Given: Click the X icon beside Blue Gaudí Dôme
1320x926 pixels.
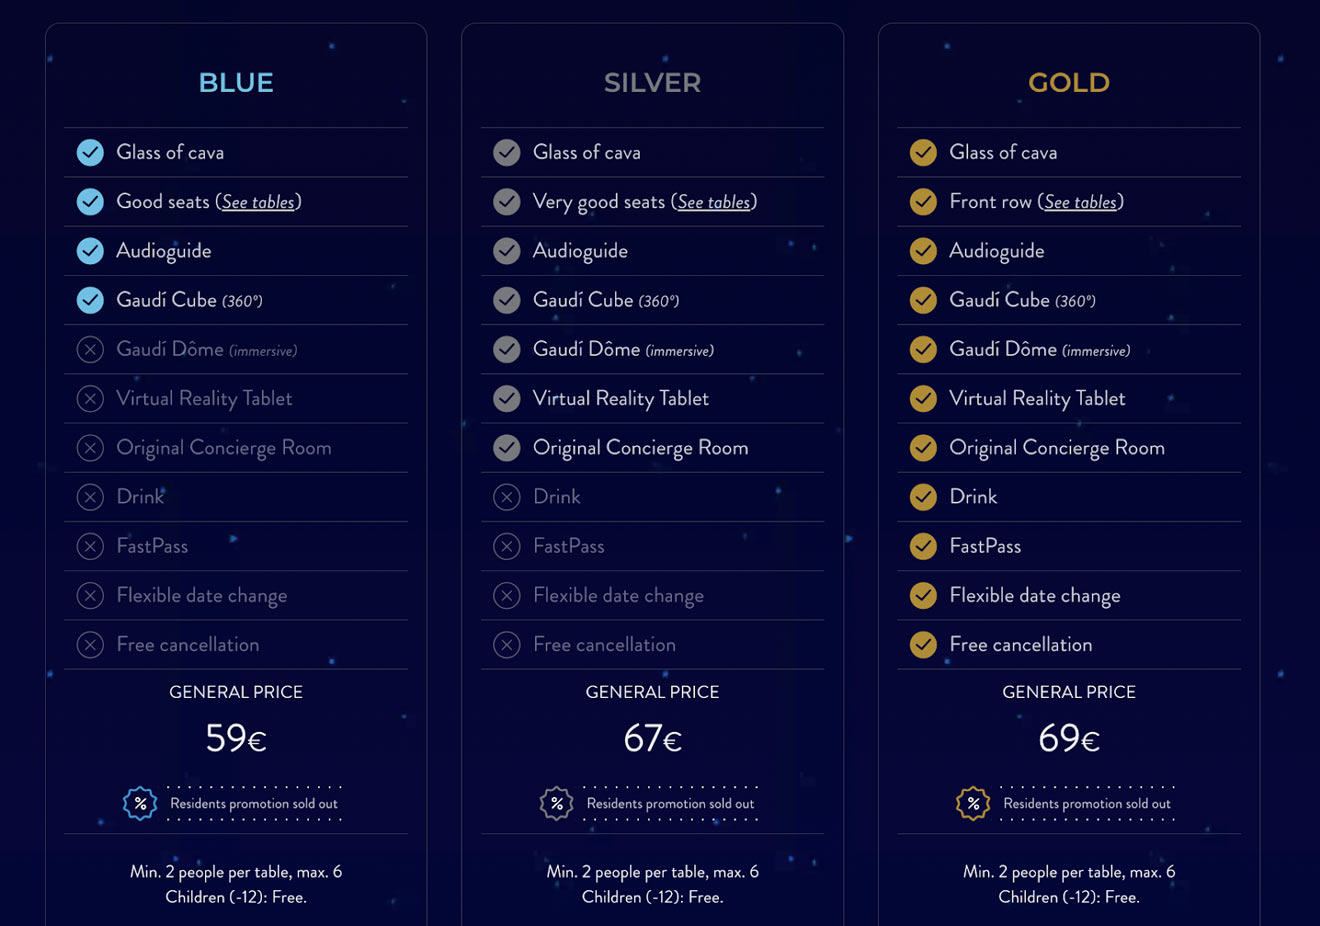Looking at the screenshot, I should [x=90, y=350].
